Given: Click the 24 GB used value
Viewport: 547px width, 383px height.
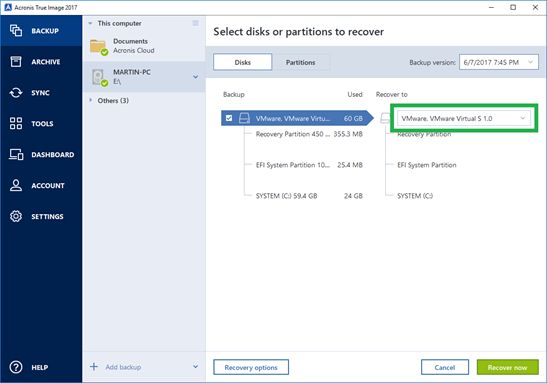Looking at the screenshot, I should coord(353,196).
